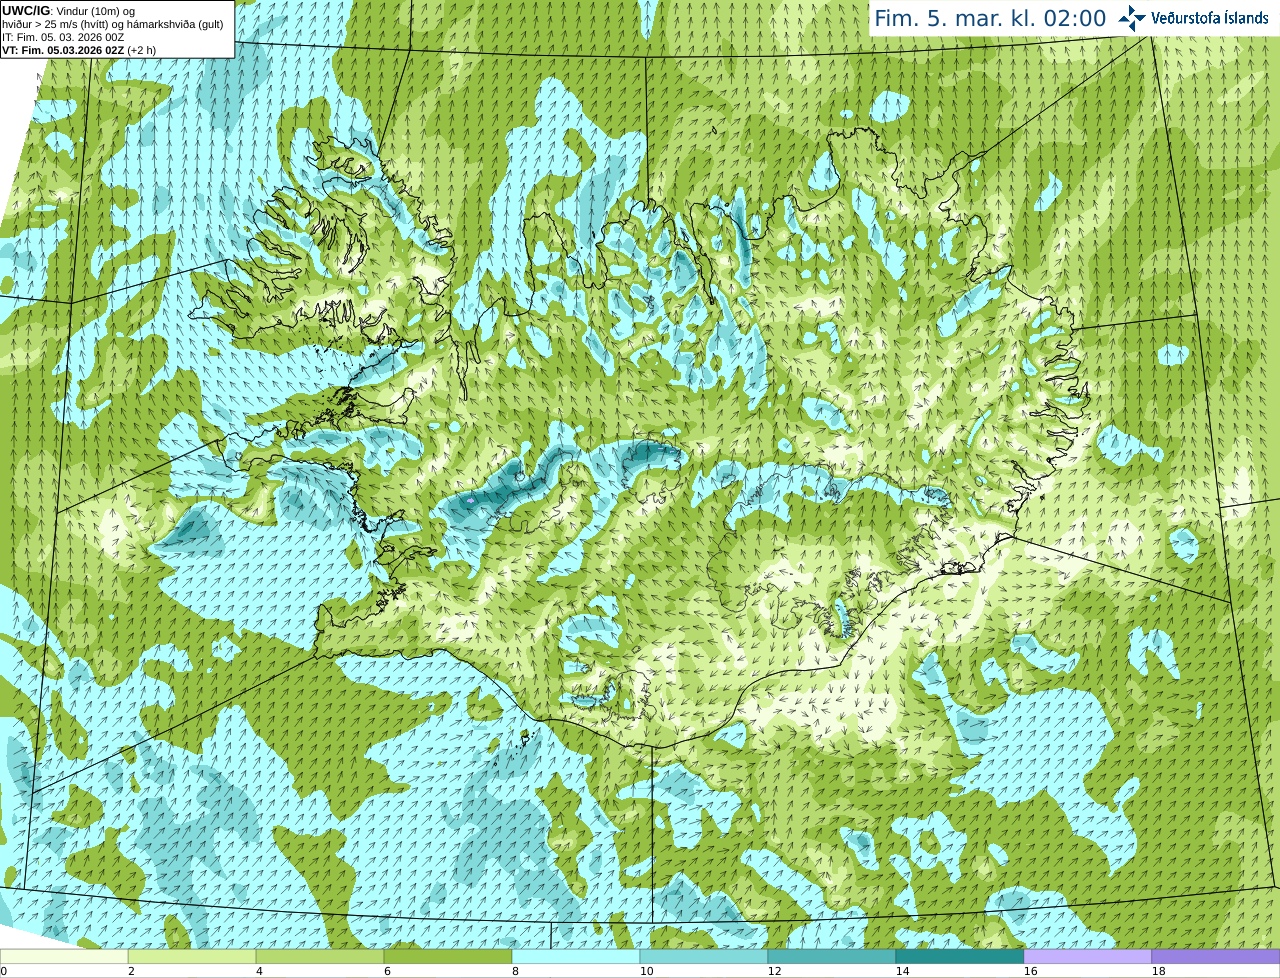
Task: Pick the light cyan 8–10 m/s legend swatch
Action: click(x=576, y=956)
